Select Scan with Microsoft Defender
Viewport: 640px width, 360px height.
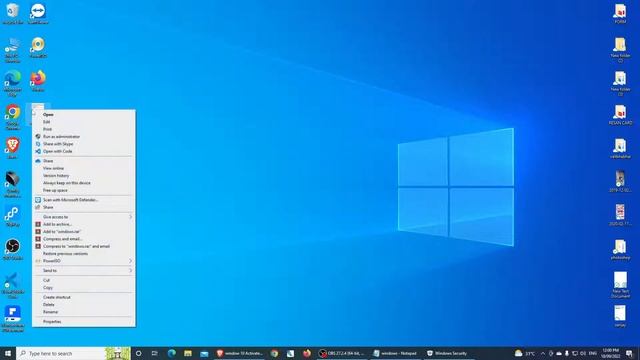84,200
